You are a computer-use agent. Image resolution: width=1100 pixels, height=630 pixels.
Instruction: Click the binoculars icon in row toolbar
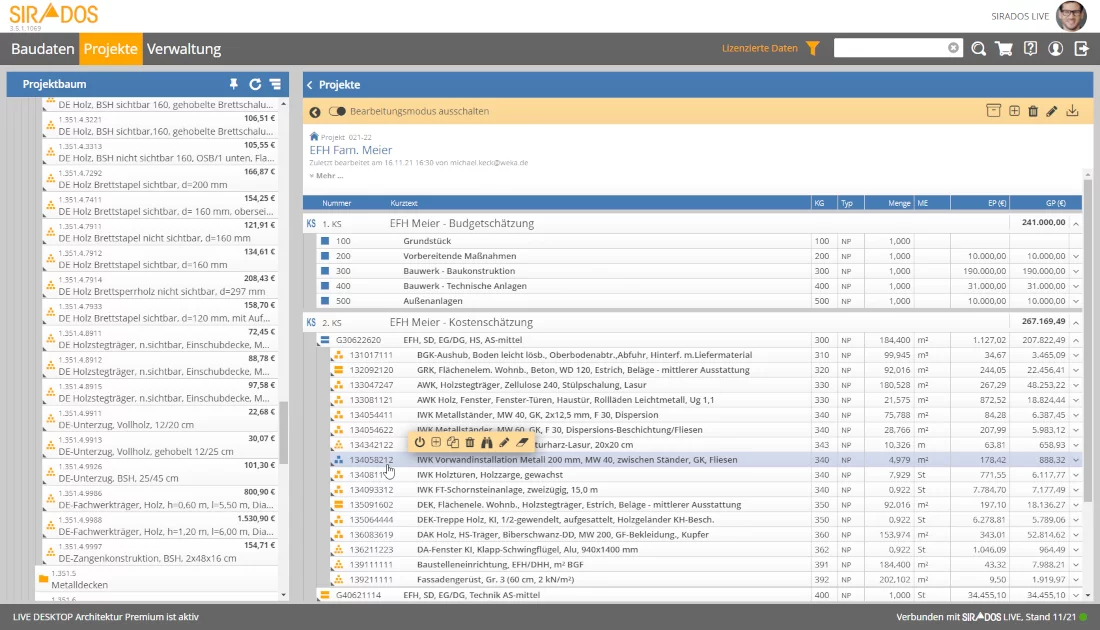487,442
